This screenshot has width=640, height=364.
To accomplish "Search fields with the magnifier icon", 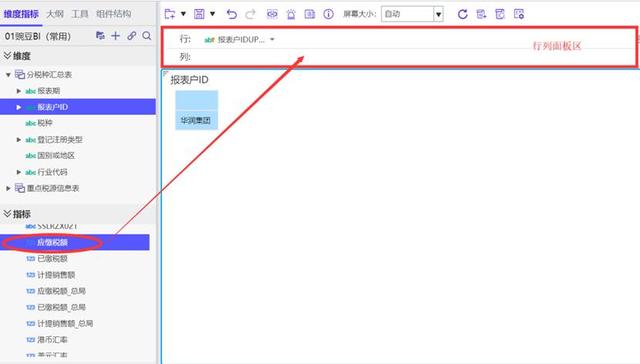I will click(147, 36).
